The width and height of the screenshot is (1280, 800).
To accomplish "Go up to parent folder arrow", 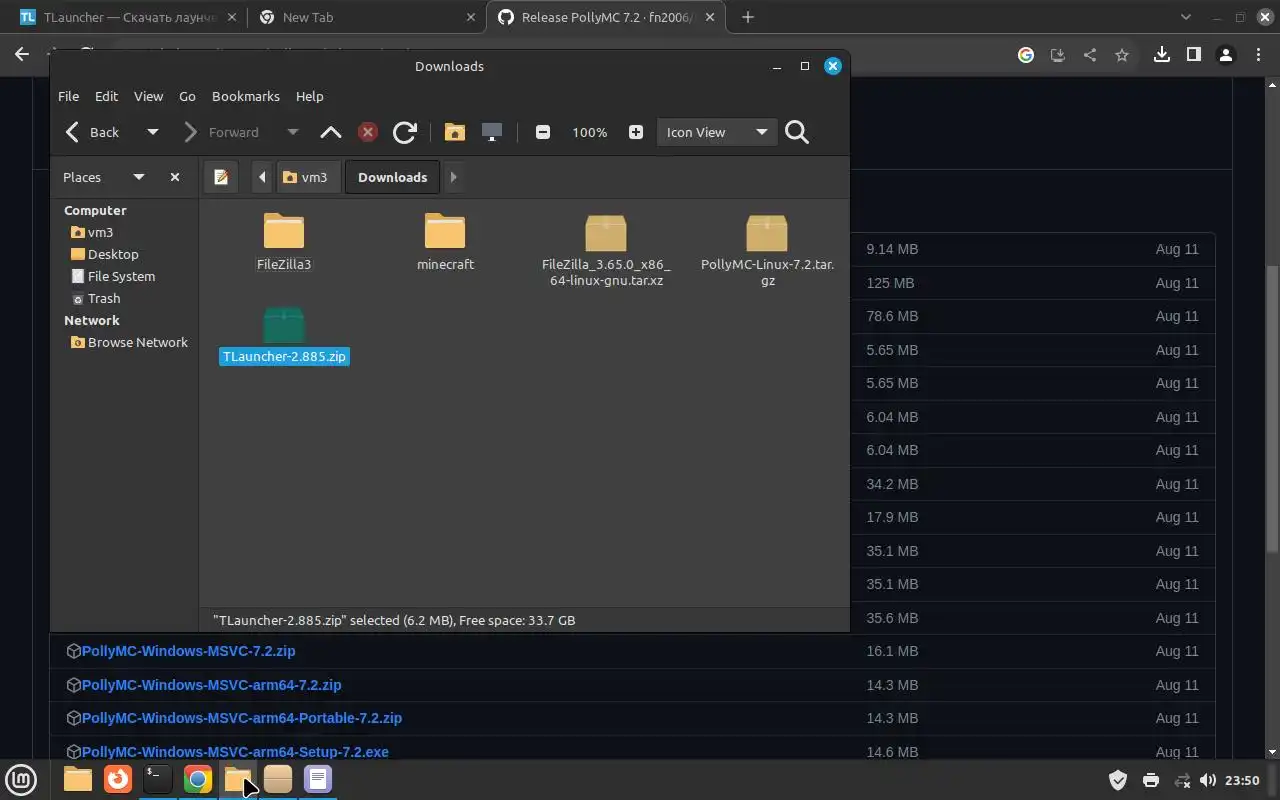I will tap(331, 132).
